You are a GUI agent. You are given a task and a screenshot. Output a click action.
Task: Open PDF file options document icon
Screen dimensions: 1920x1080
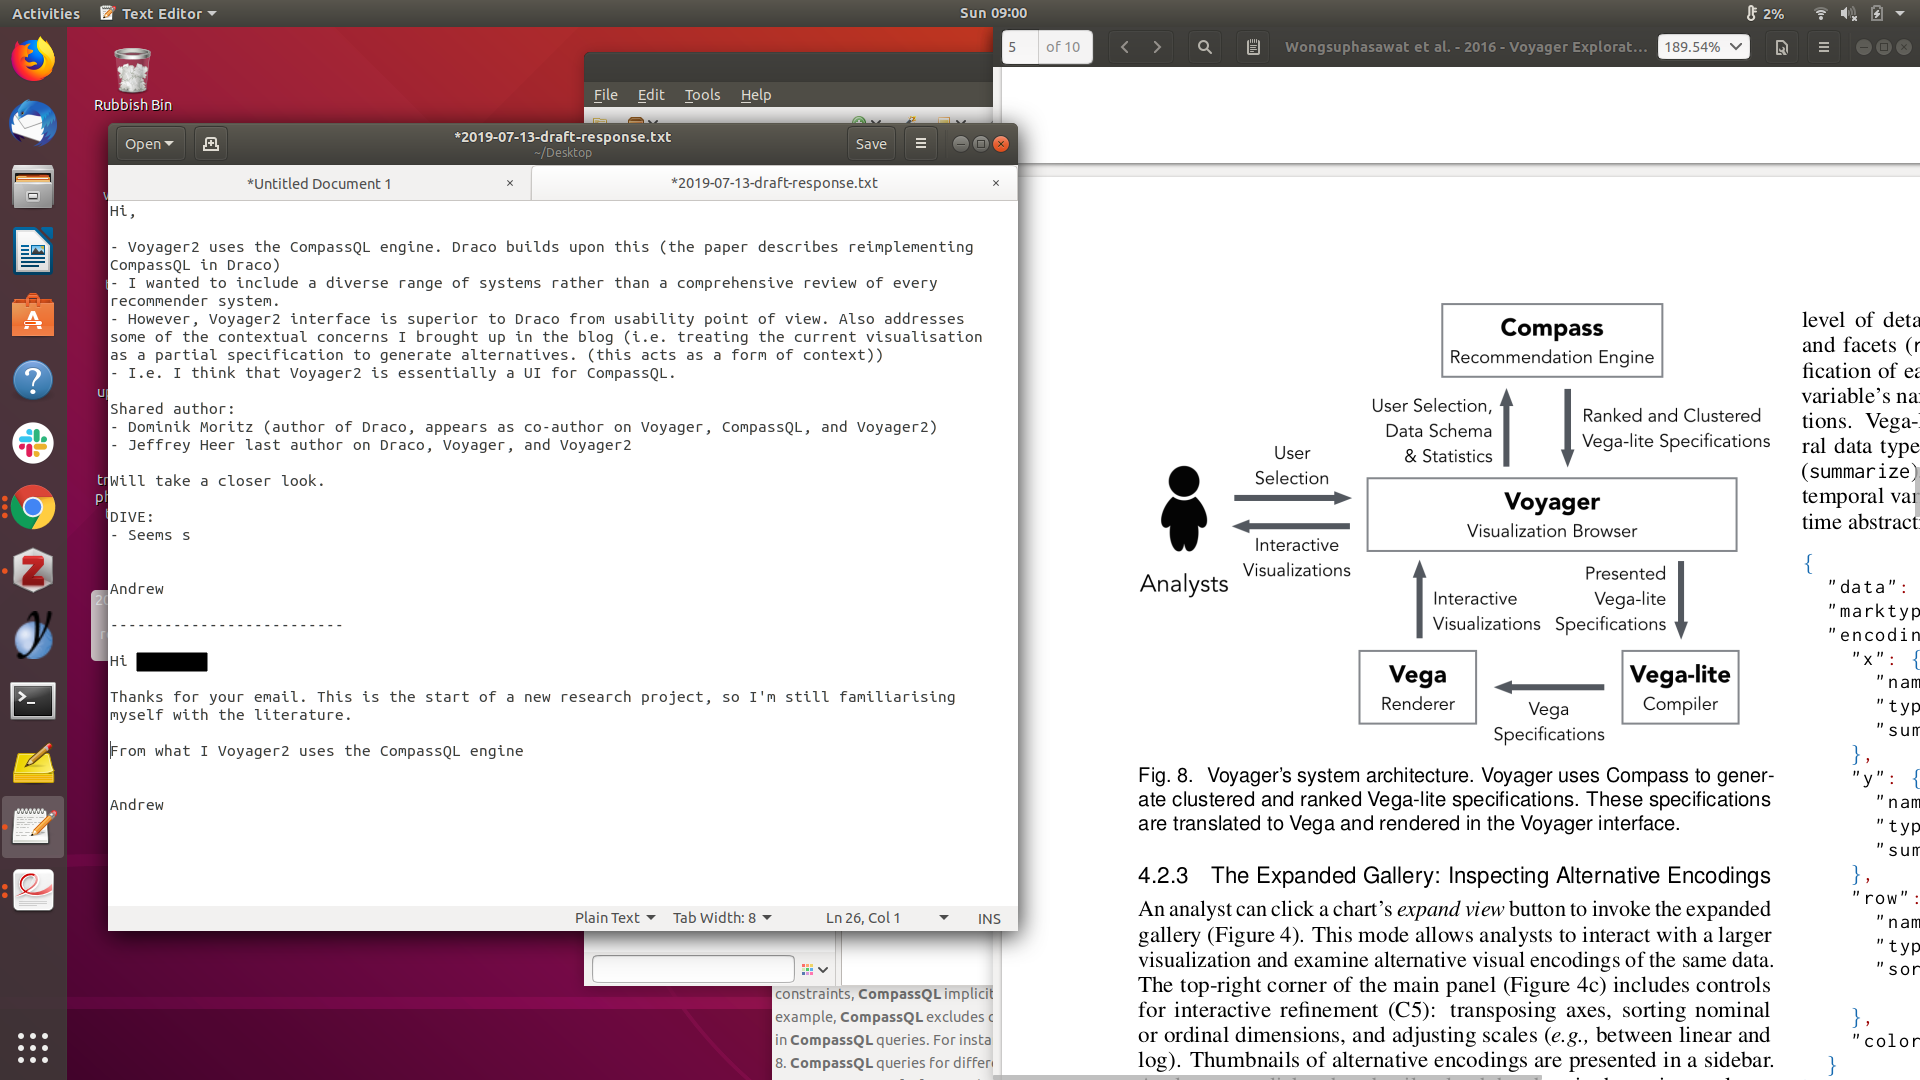1781,47
